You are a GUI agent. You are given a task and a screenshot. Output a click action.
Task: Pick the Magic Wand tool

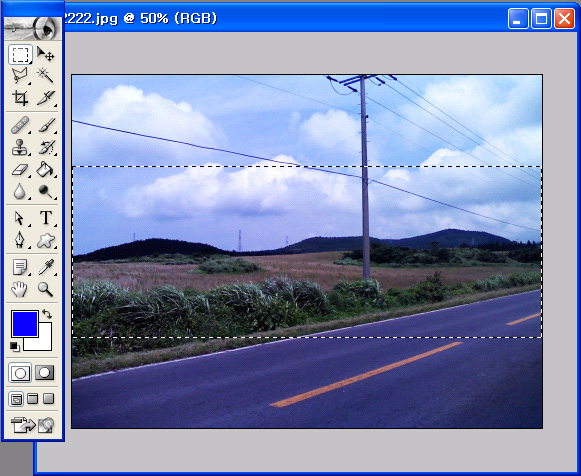pos(46,76)
